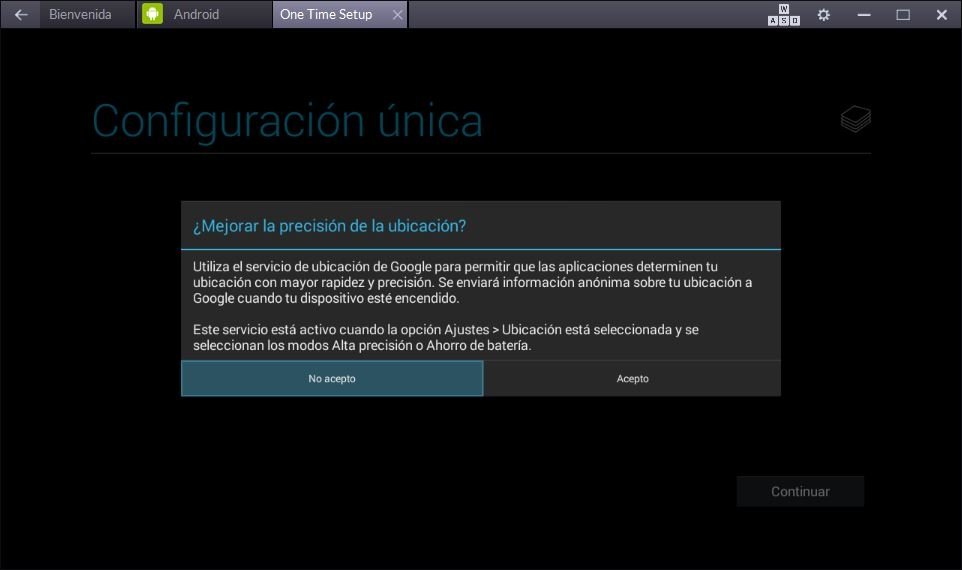Switch to the Android tab
The height and width of the screenshot is (570, 962).
[204, 14]
